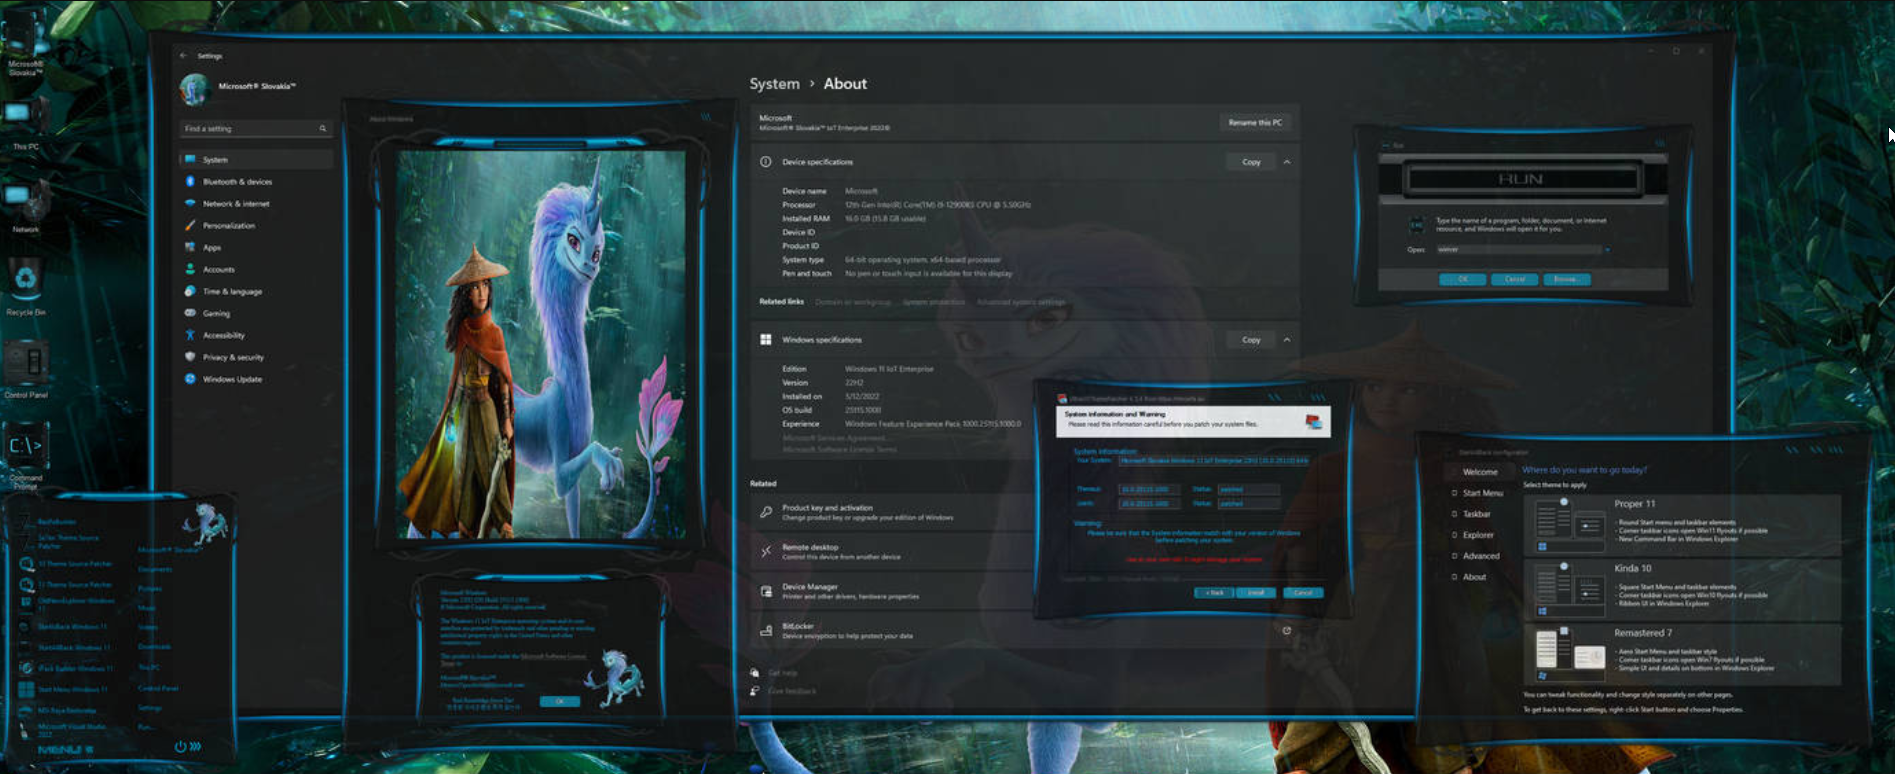Image resolution: width=1895 pixels, height=774 pixels.
Task: Click the Find a setting search field
Action: [x=255, y=129]
